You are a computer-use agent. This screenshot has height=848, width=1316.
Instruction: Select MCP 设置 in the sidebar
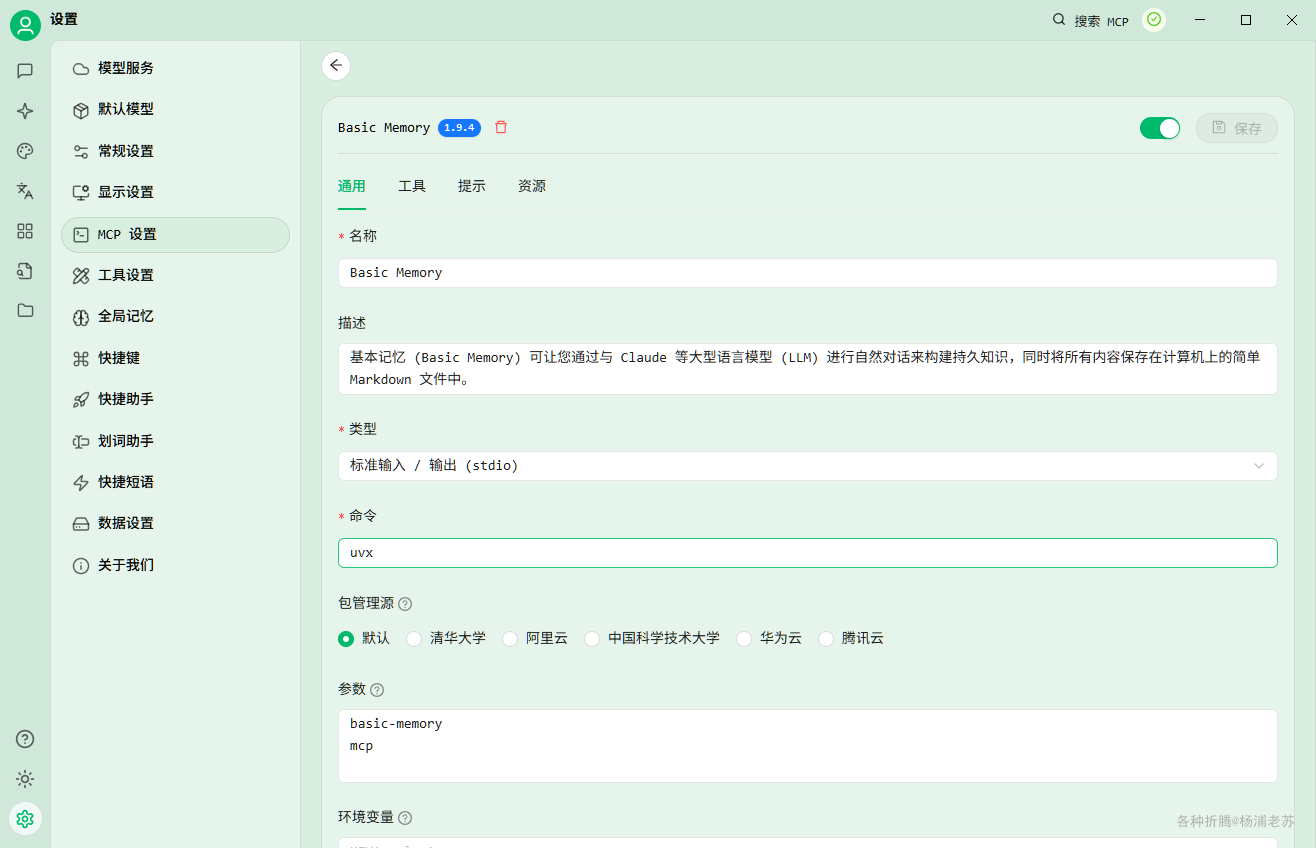click(175, 234)
